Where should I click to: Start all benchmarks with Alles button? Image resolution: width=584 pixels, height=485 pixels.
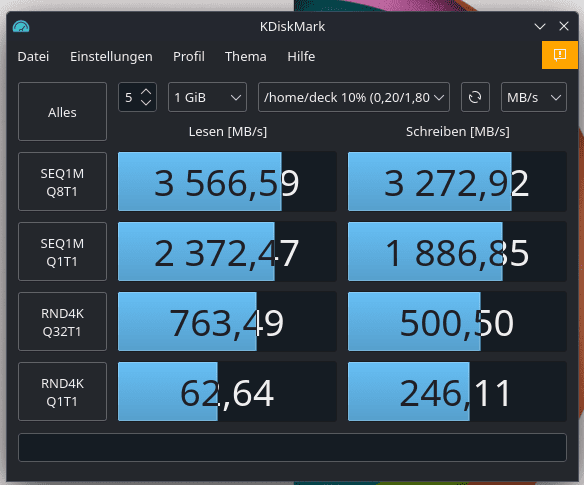(62, 112)
